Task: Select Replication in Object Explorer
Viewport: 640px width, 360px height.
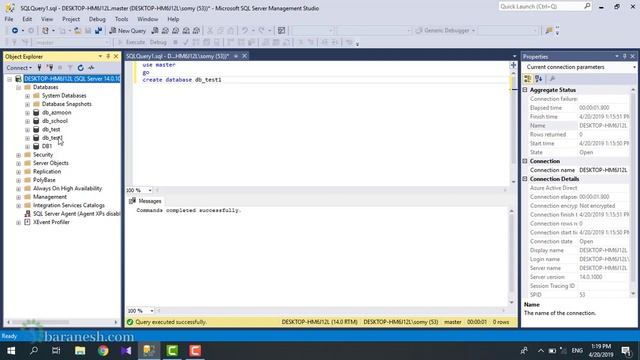Action: coord(47,171)
